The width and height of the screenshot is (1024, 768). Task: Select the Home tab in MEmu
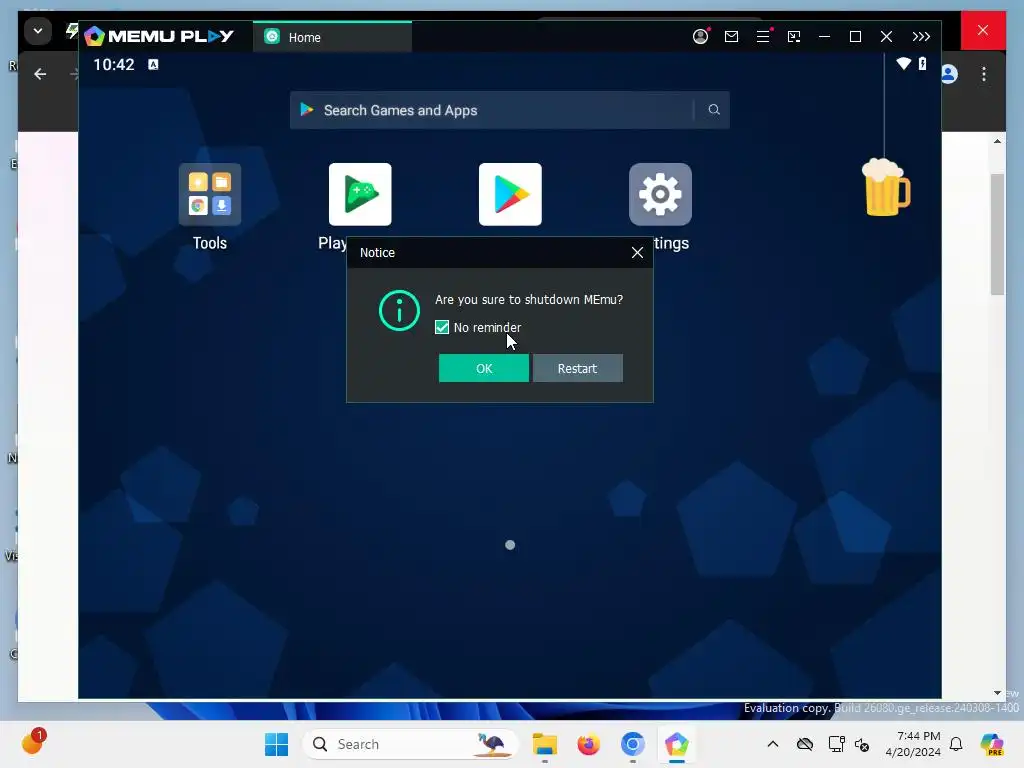[x=332, y=37]
